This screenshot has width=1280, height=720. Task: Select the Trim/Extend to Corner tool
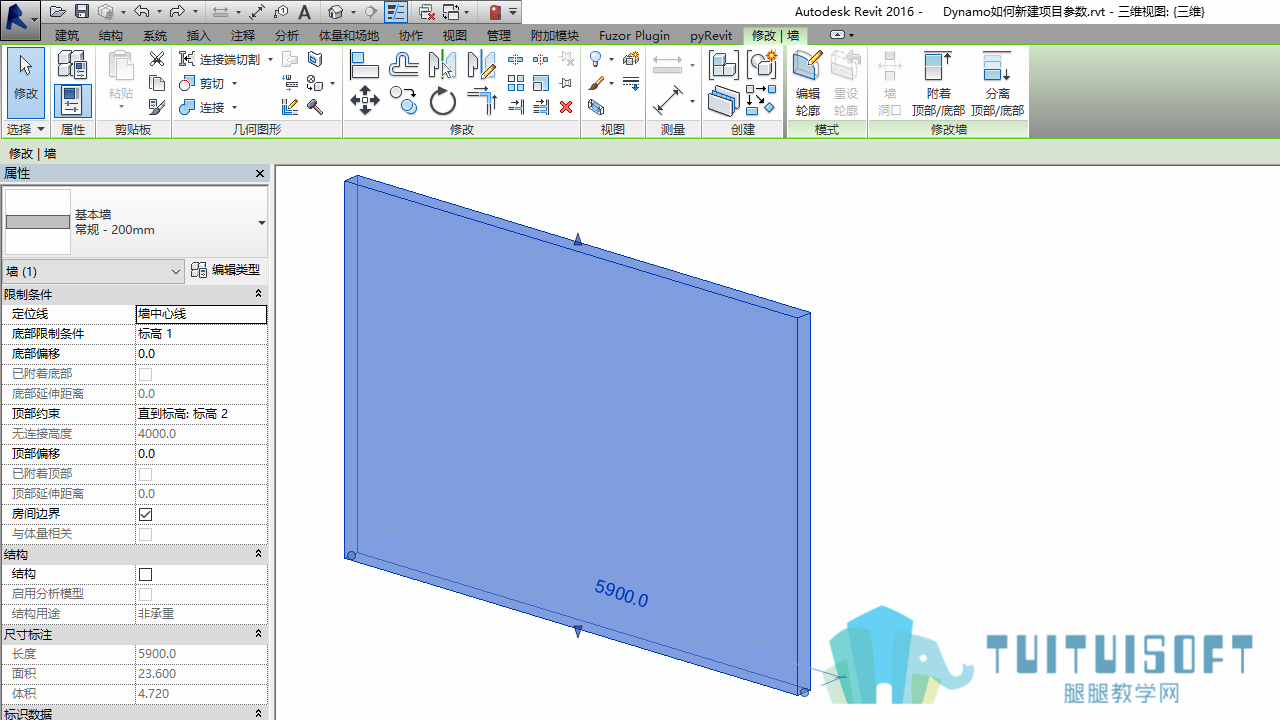click(481, 101)
